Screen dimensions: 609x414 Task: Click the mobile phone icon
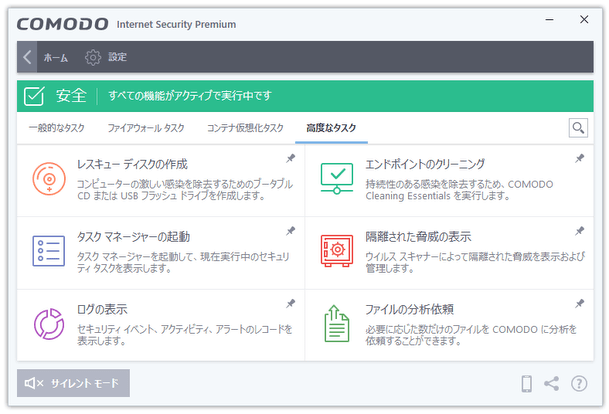pyautogui.click(x=526, y=384)
